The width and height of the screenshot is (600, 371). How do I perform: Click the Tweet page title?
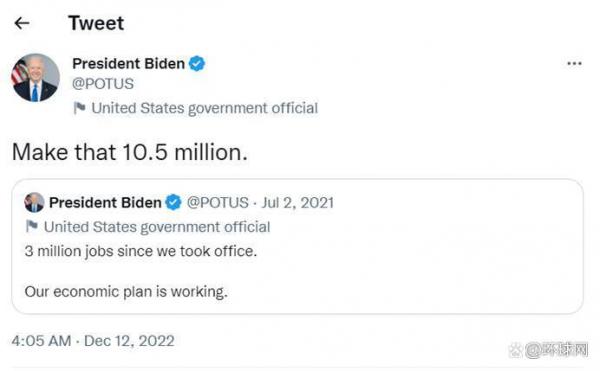[x=96, y=23]
